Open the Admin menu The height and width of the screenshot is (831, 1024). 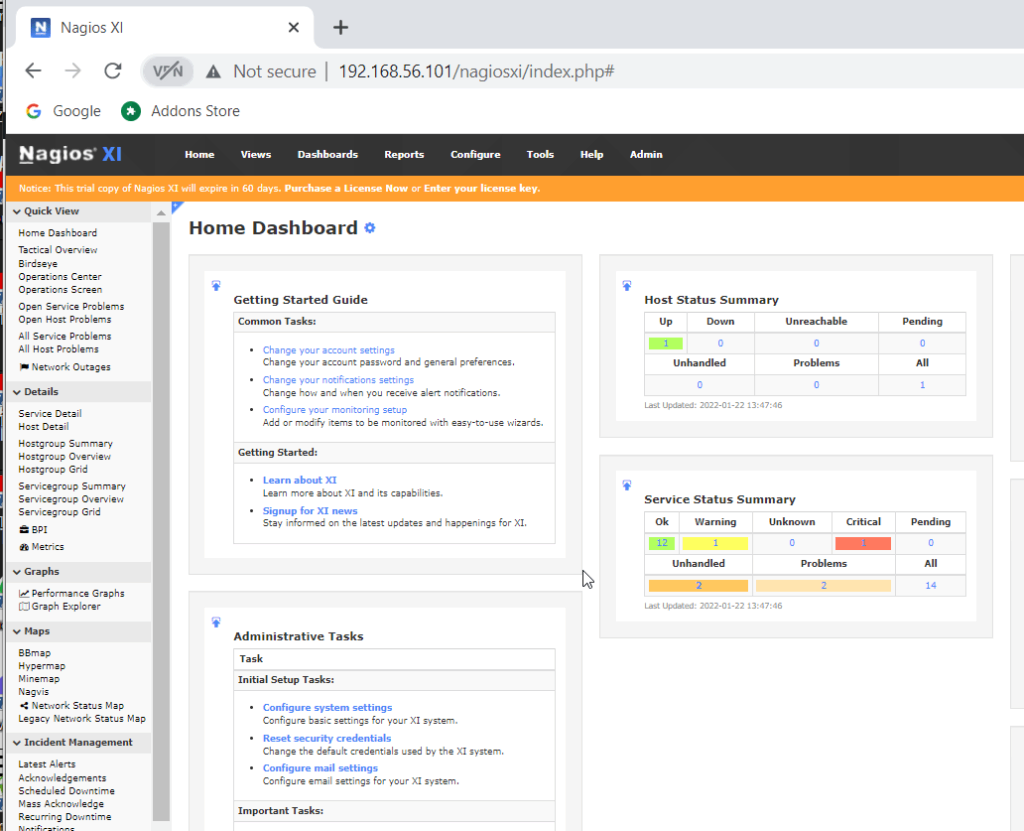pos(646,155)
